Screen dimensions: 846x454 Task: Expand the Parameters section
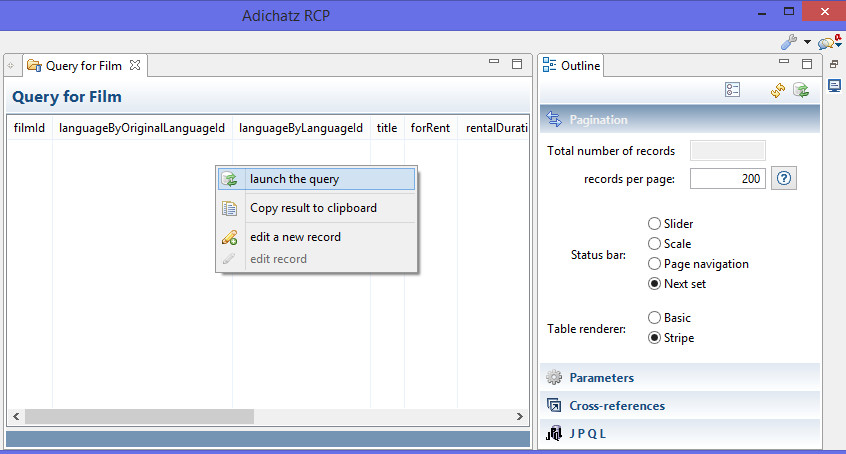[x=601, y=378]
